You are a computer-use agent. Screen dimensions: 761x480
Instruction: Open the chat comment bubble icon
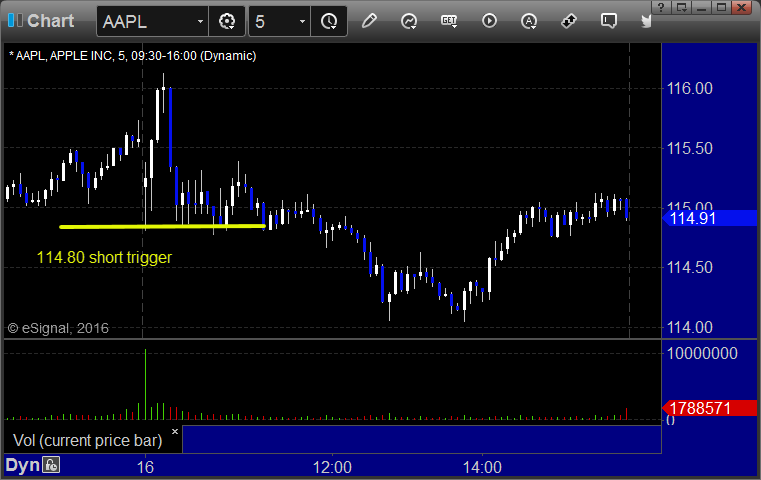point(609,21)
